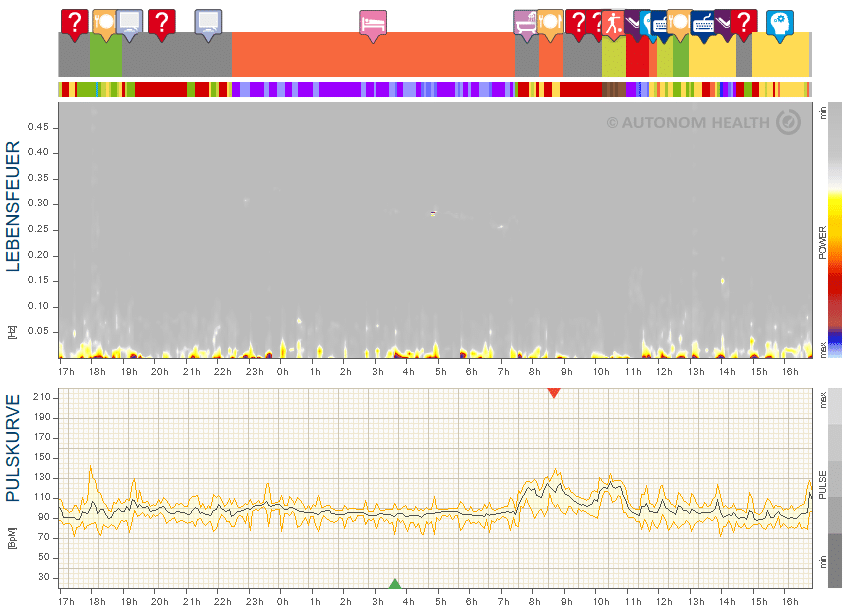The height and width of the screenshot is (606, 850).
Task: Click the red question-mark marker at 20h
Action: click(x=162, y=24)
